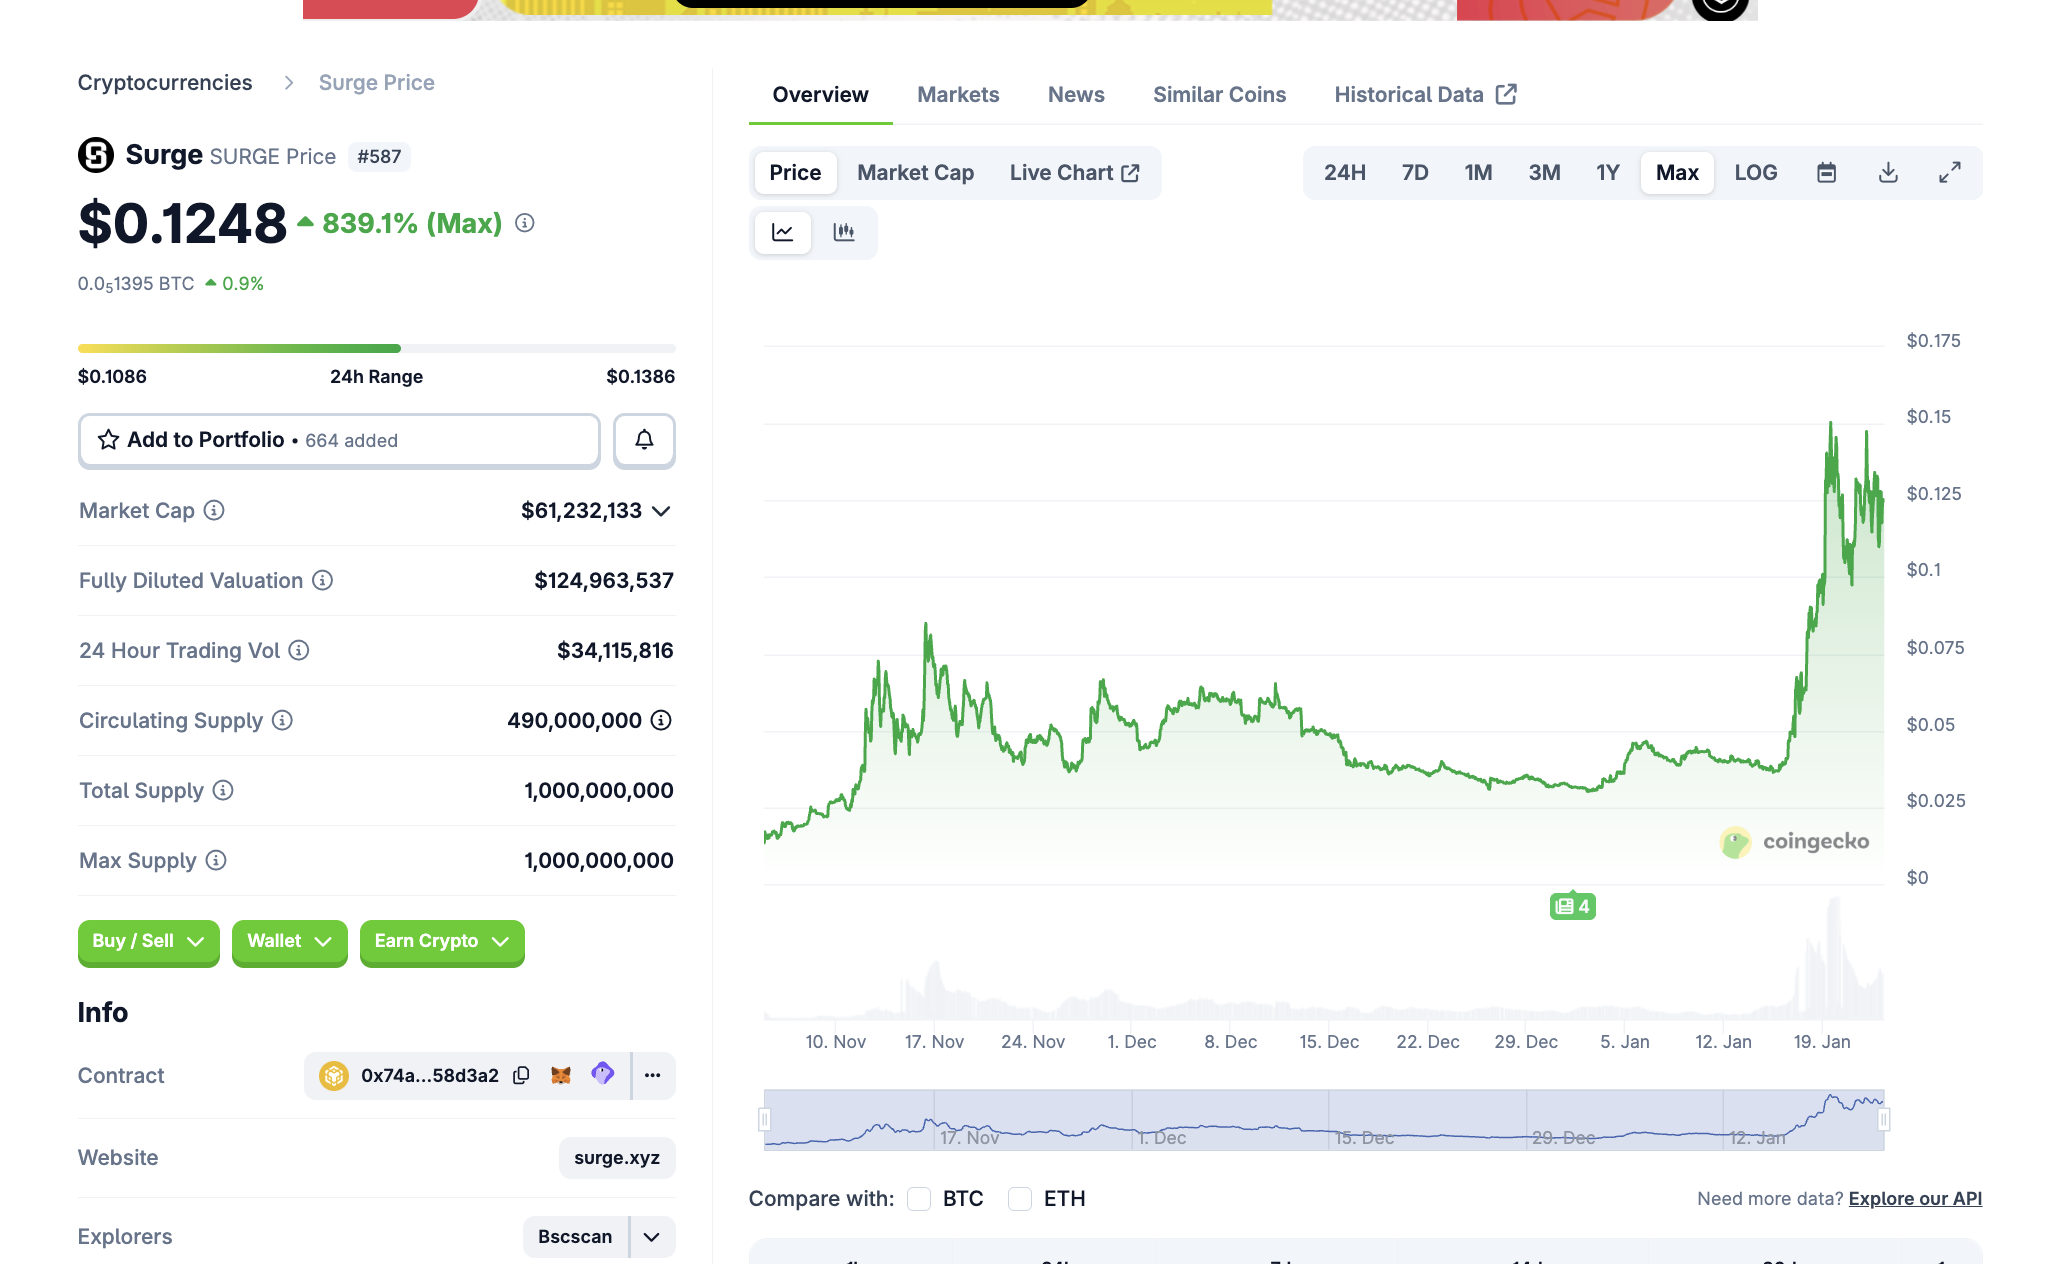2050x1264 pixels.
Task: Open the Bscscan explorers dropdown
Action: (651, 1237)
